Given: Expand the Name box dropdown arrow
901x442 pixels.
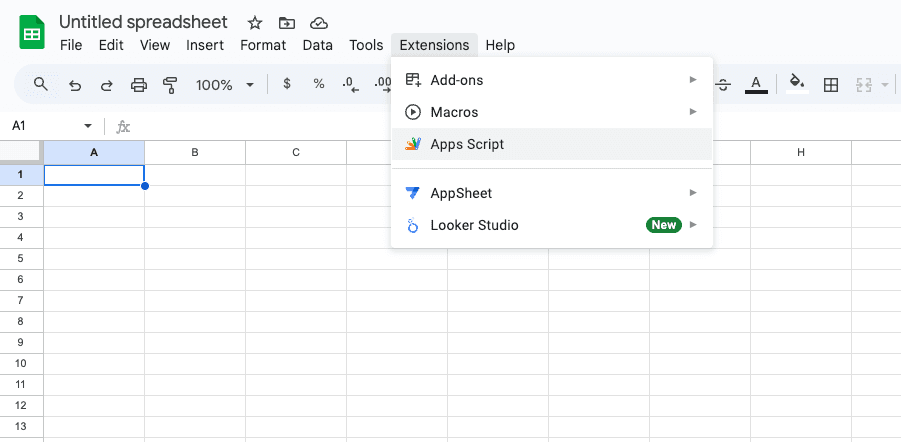Looking at the screenshot, I should click(88, 126).
